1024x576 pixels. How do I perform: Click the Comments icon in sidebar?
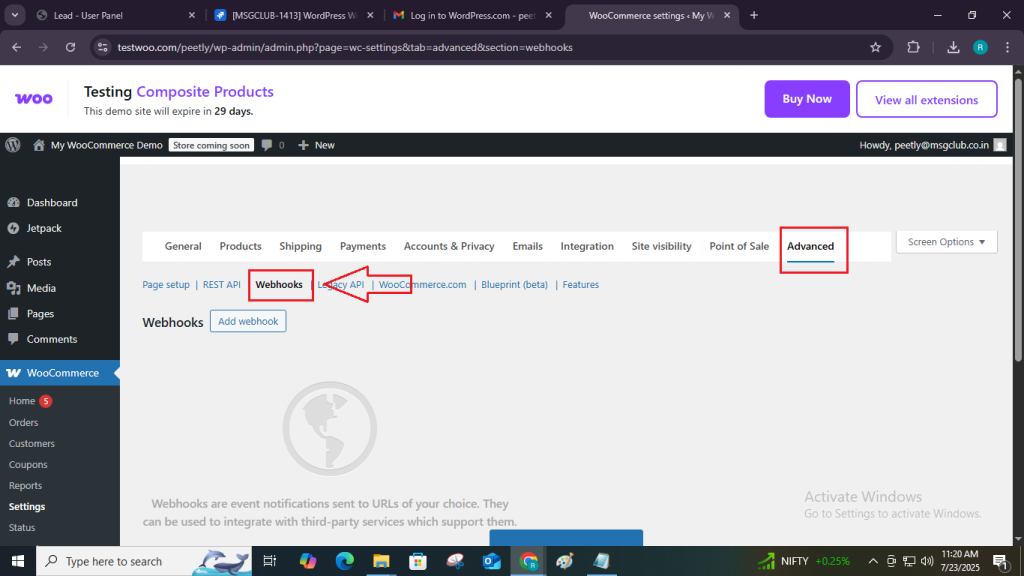tap(13, 339)
